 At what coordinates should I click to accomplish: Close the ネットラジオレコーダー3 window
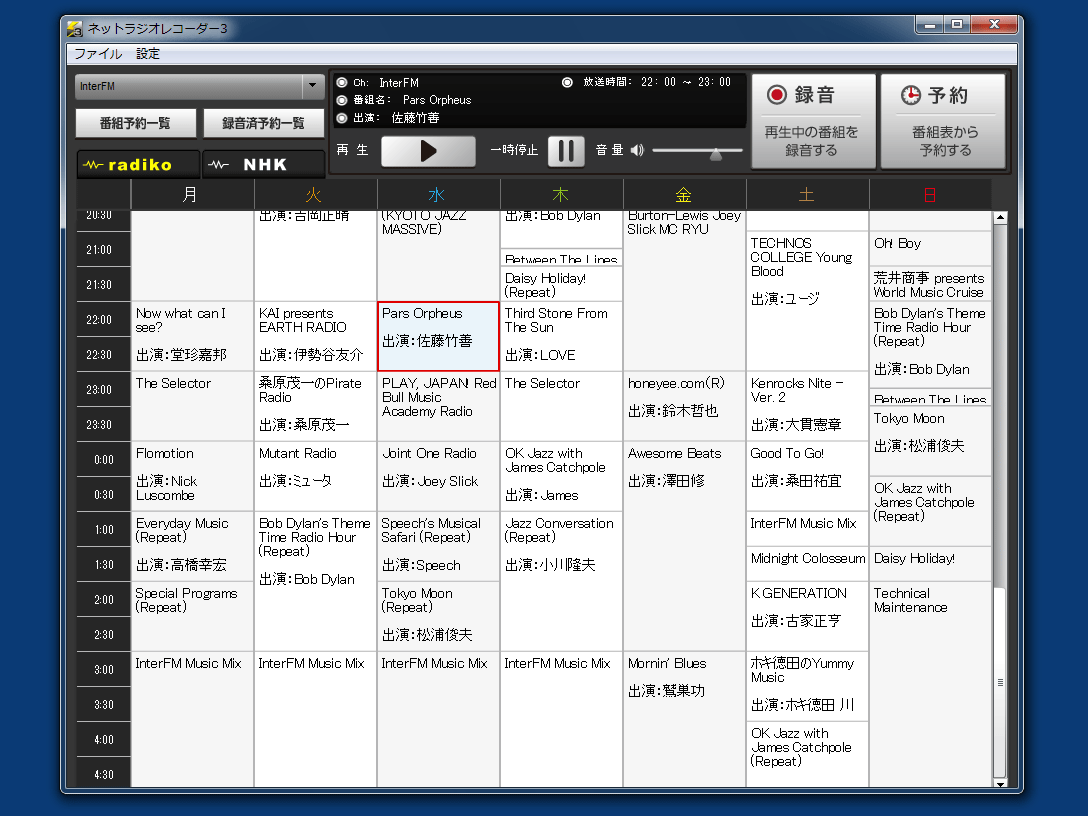994,25
